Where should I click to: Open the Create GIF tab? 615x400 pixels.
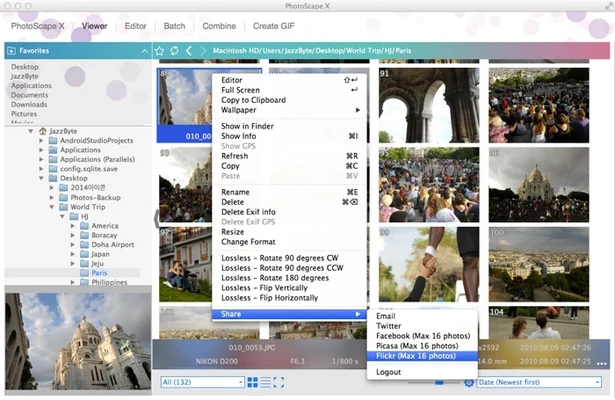tap(273, 26)
